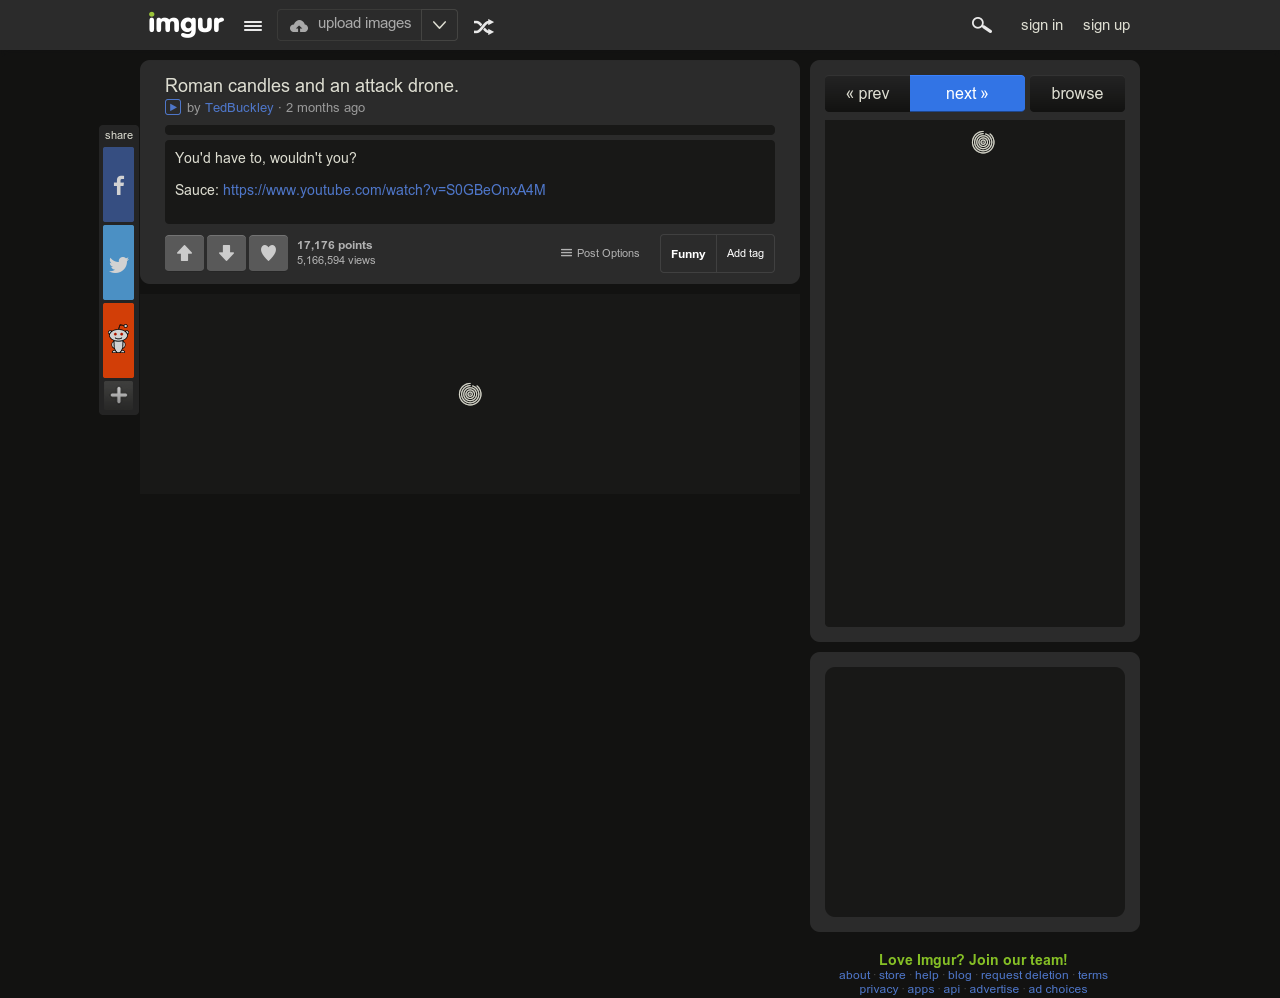The height and width of the screenshot is (998, 1280).
Task: Click the video type icon by author
Action: click(173, 107)
